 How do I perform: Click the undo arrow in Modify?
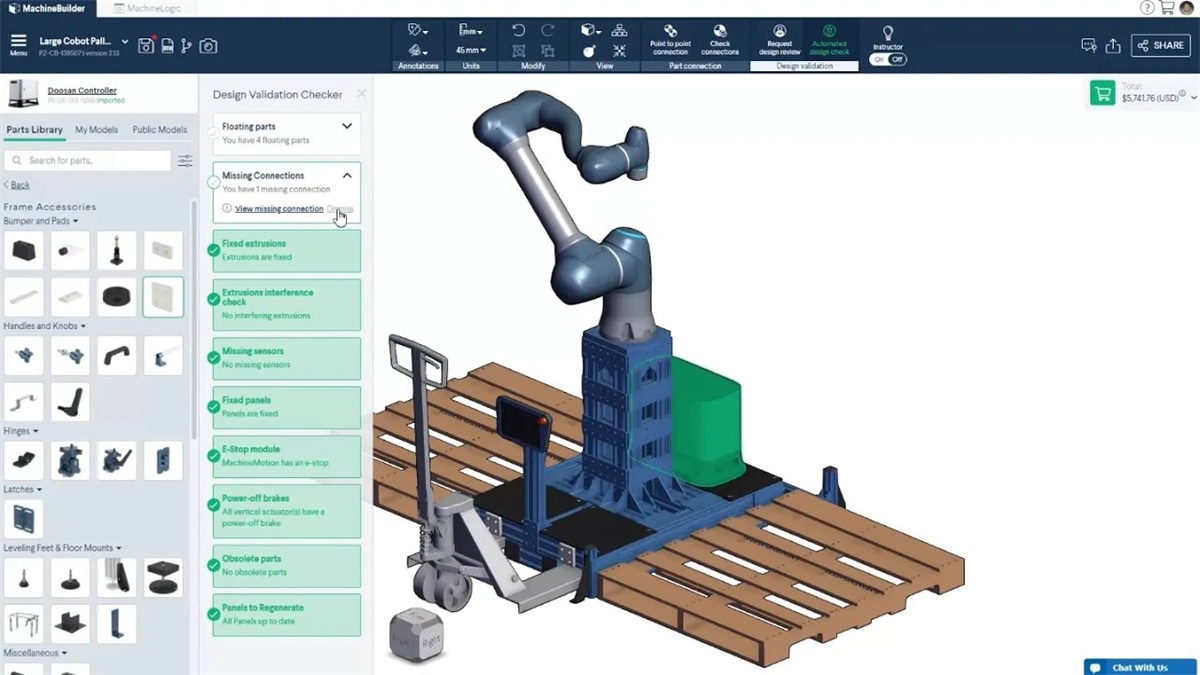tap(518, 31)
